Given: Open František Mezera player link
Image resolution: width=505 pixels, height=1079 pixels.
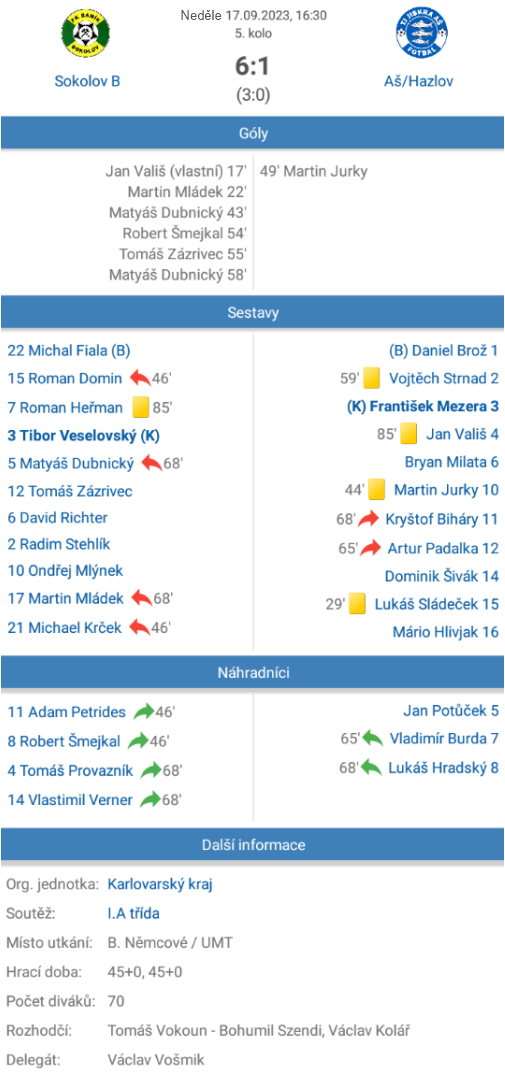Looking at the screenshot, I should [x=424, y=406].
